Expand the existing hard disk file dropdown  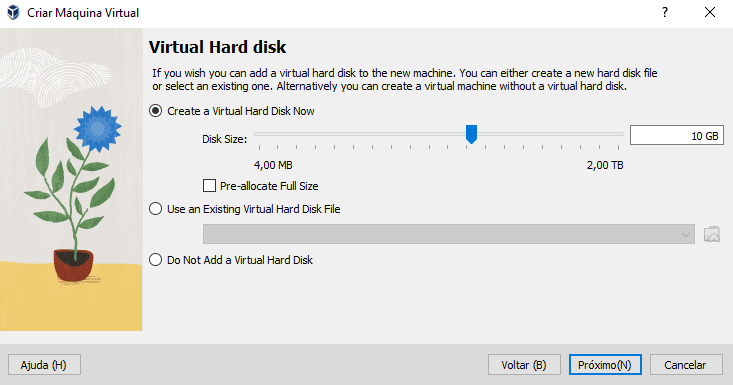448,234
